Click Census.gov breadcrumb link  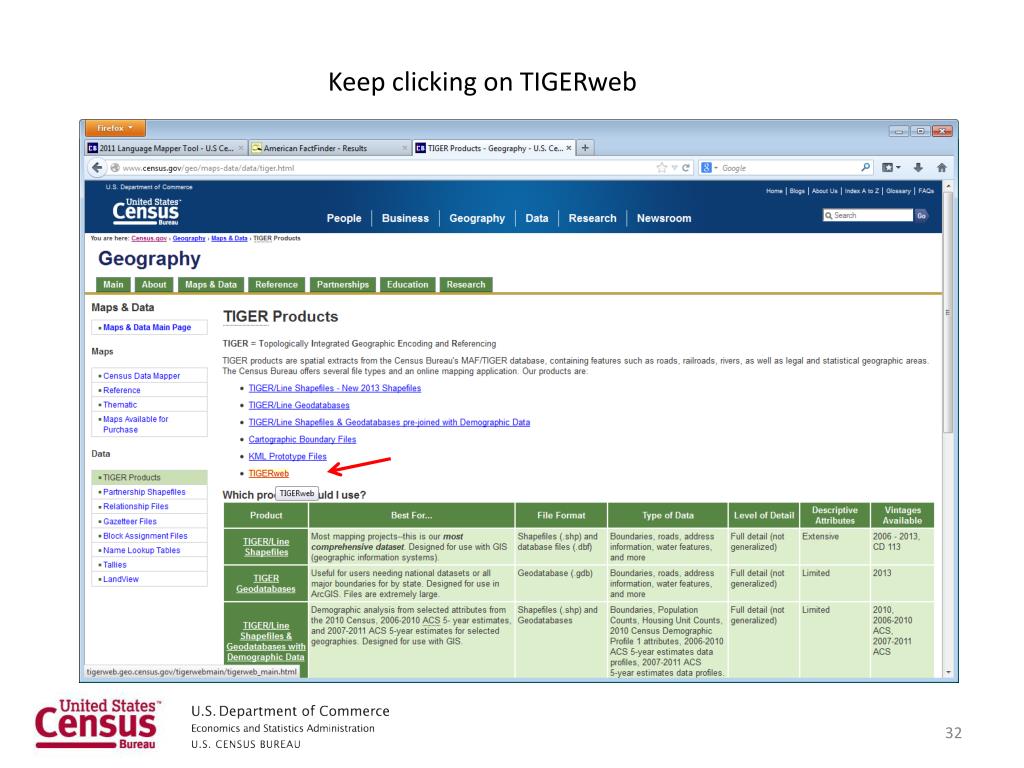coord(149,238)
